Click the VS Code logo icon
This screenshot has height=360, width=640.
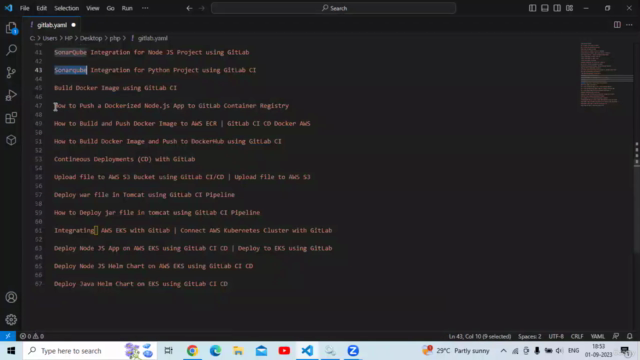coord(8,8)
